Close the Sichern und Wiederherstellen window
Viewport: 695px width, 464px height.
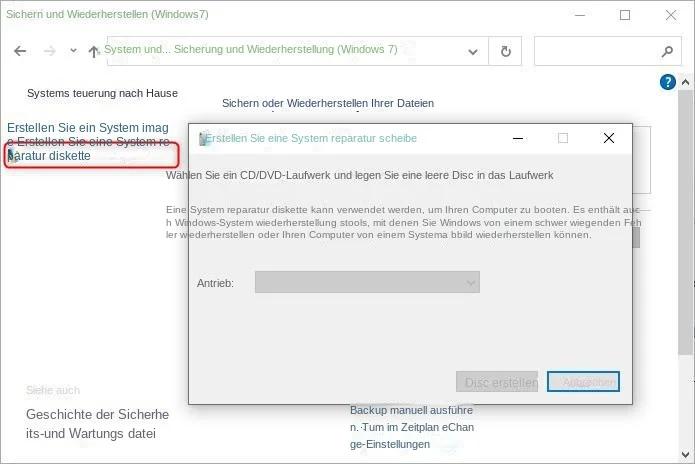click(671, 15)
